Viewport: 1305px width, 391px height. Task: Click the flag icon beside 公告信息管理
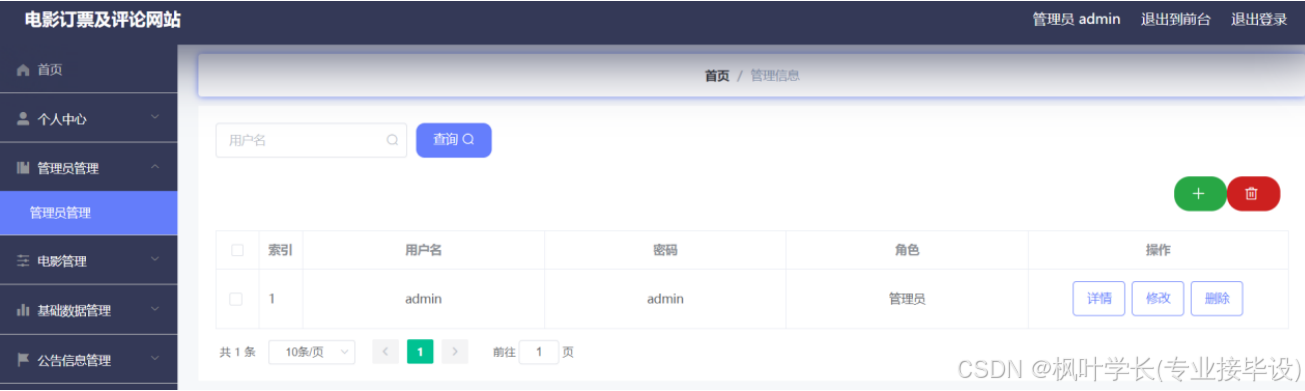[x=23, y=360]
